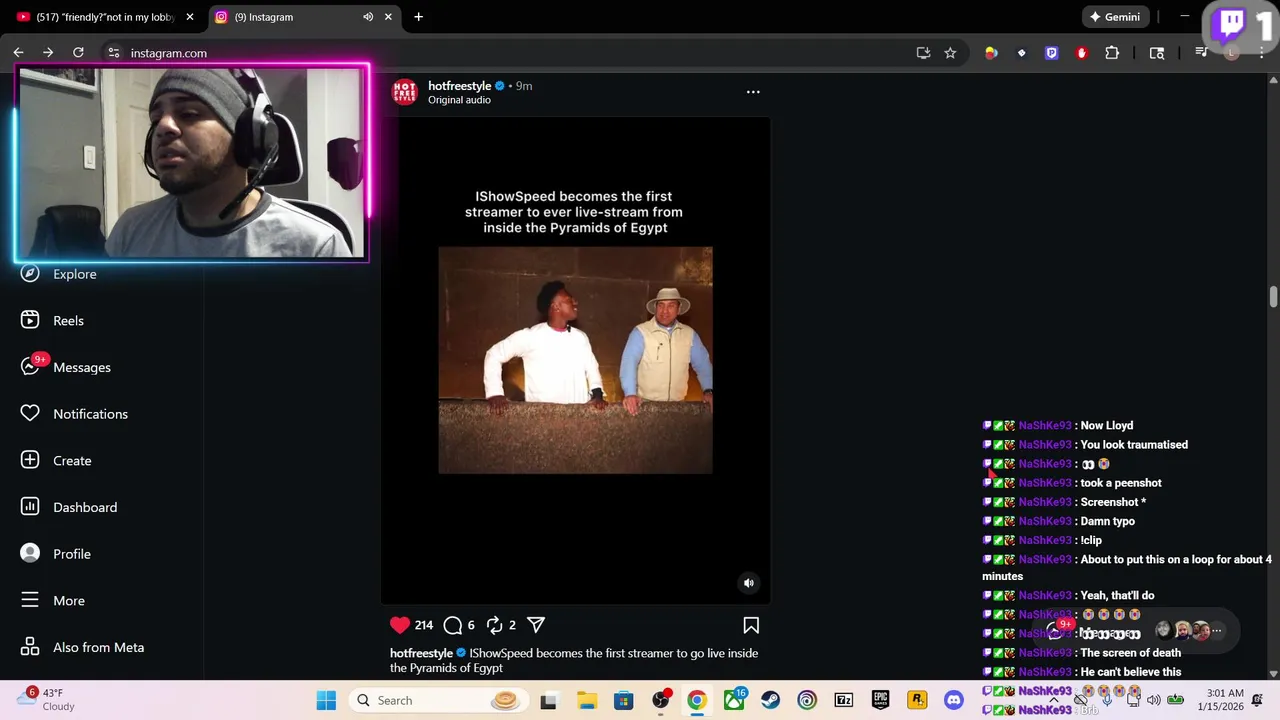View site information icon in address bar
This screenshot has height=720, width=1280.
tap(114, 53)
